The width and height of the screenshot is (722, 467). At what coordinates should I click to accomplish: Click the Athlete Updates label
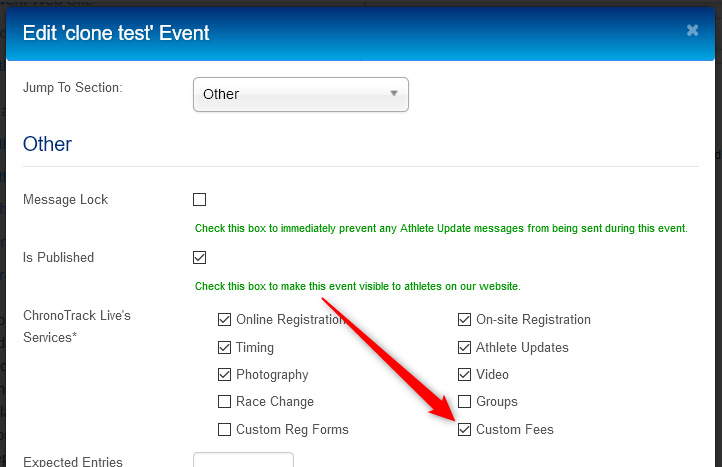tap(522, 347)
